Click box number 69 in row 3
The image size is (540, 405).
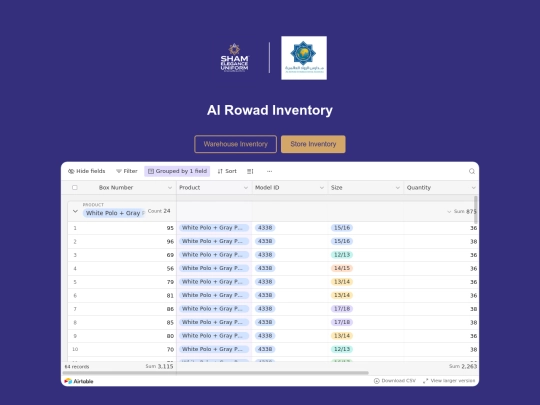[x=170, y=255]
